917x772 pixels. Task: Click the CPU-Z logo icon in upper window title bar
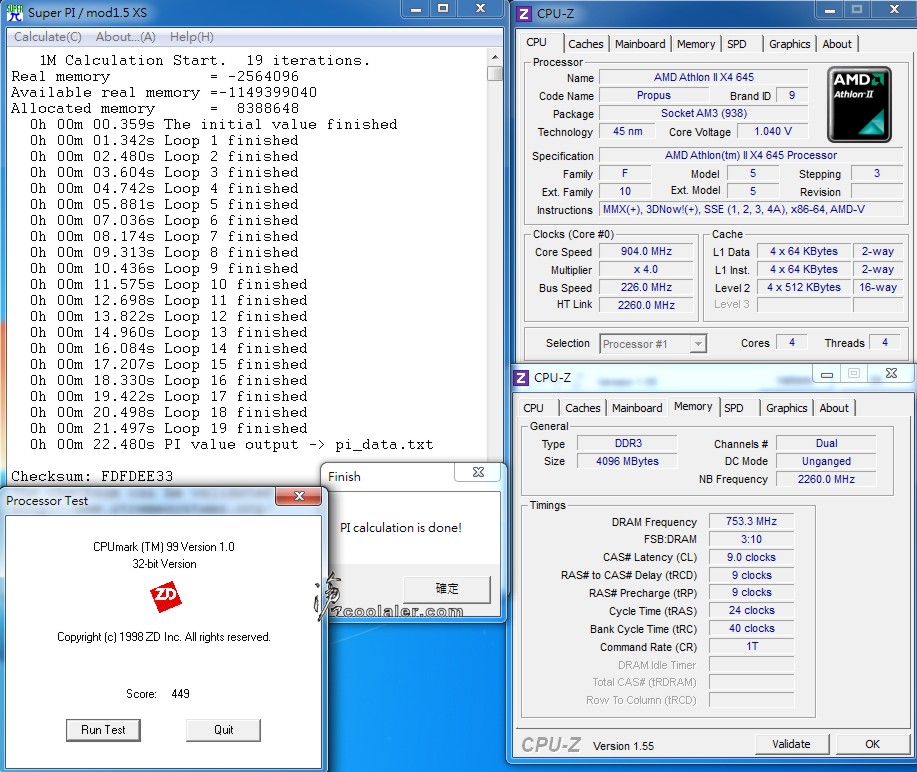click(524, 13)
